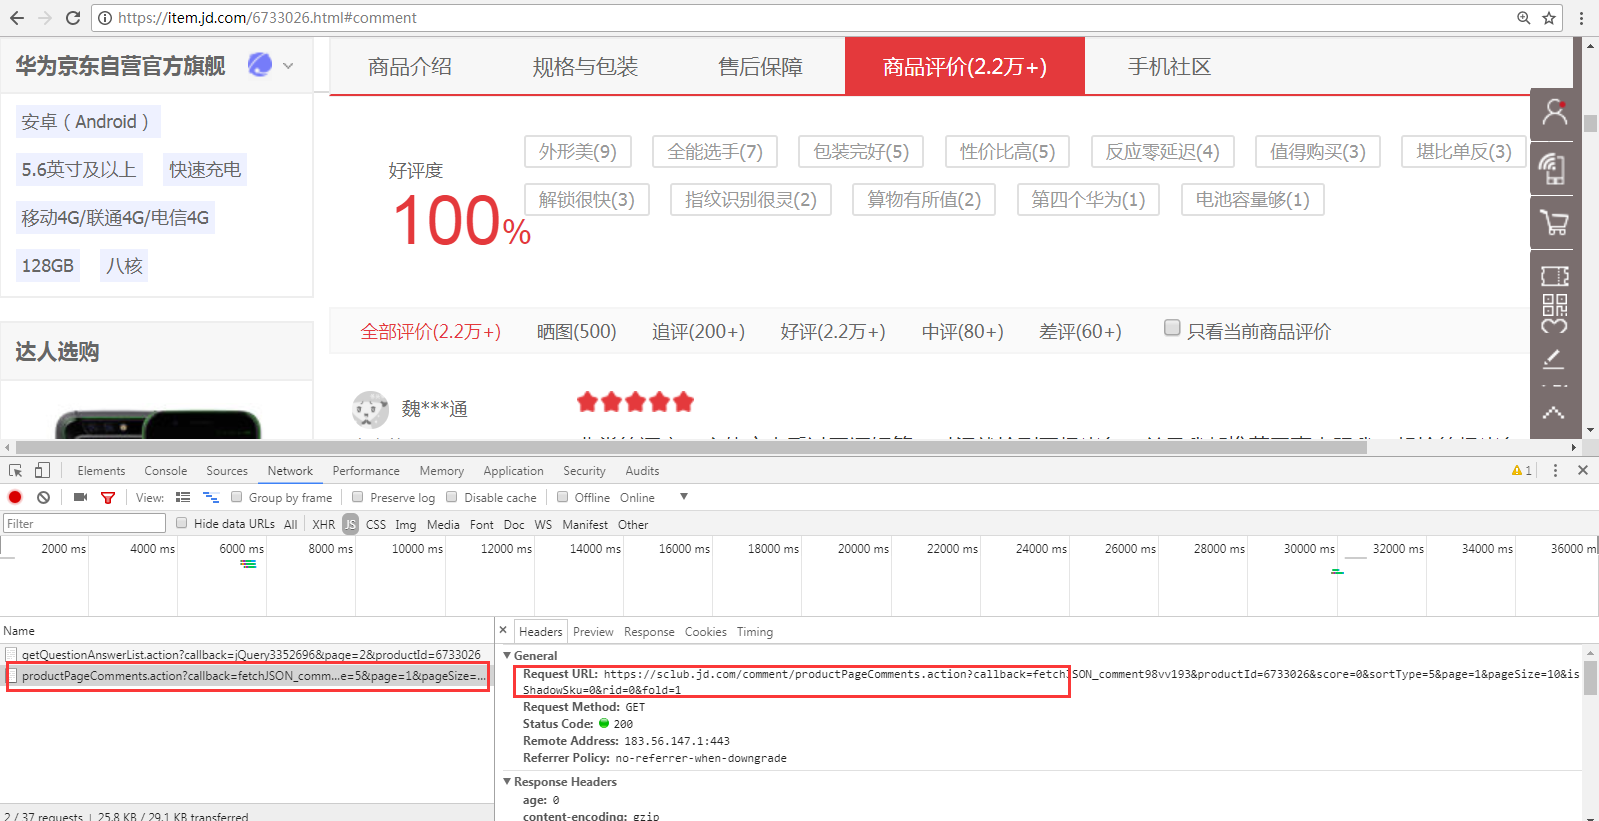Toggle the XHR request type filter
This screenshot has height=821, width=1599.
pos(324,524)
